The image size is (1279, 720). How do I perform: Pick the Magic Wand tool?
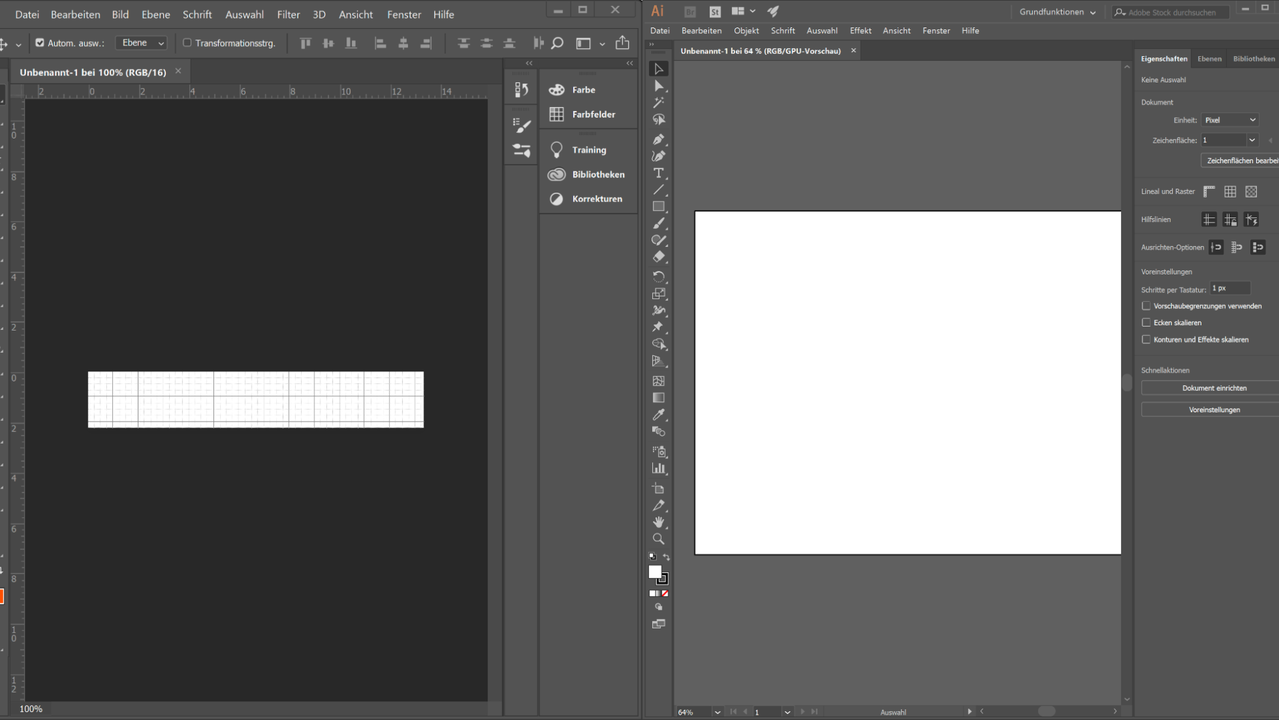(658, 102)
